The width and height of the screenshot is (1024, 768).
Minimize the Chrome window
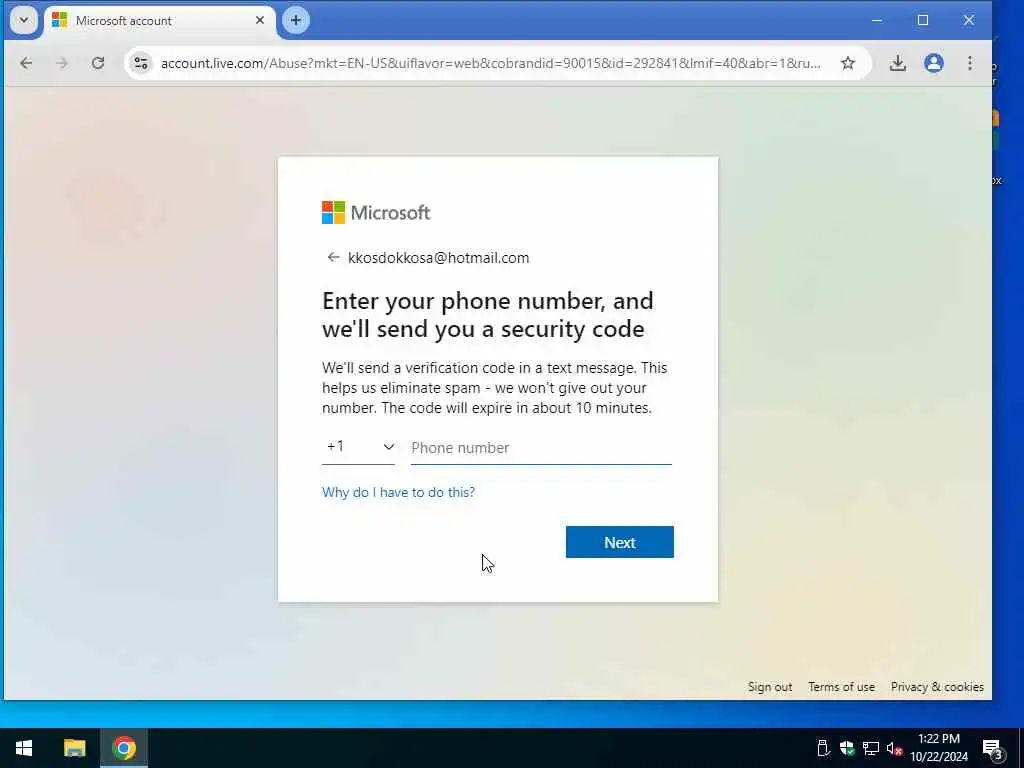pos(877,20)
